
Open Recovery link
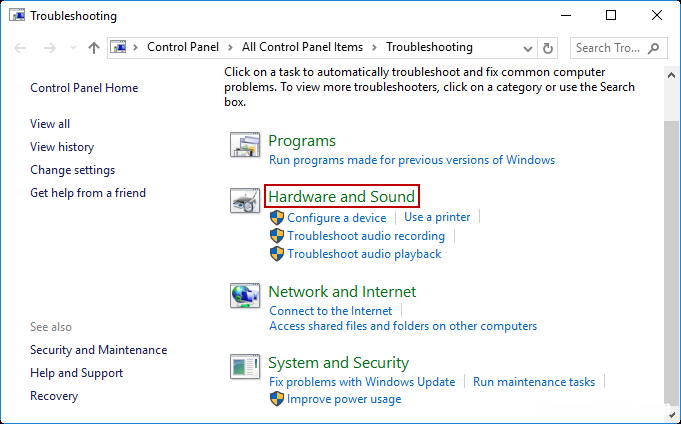tap(54, 396)
